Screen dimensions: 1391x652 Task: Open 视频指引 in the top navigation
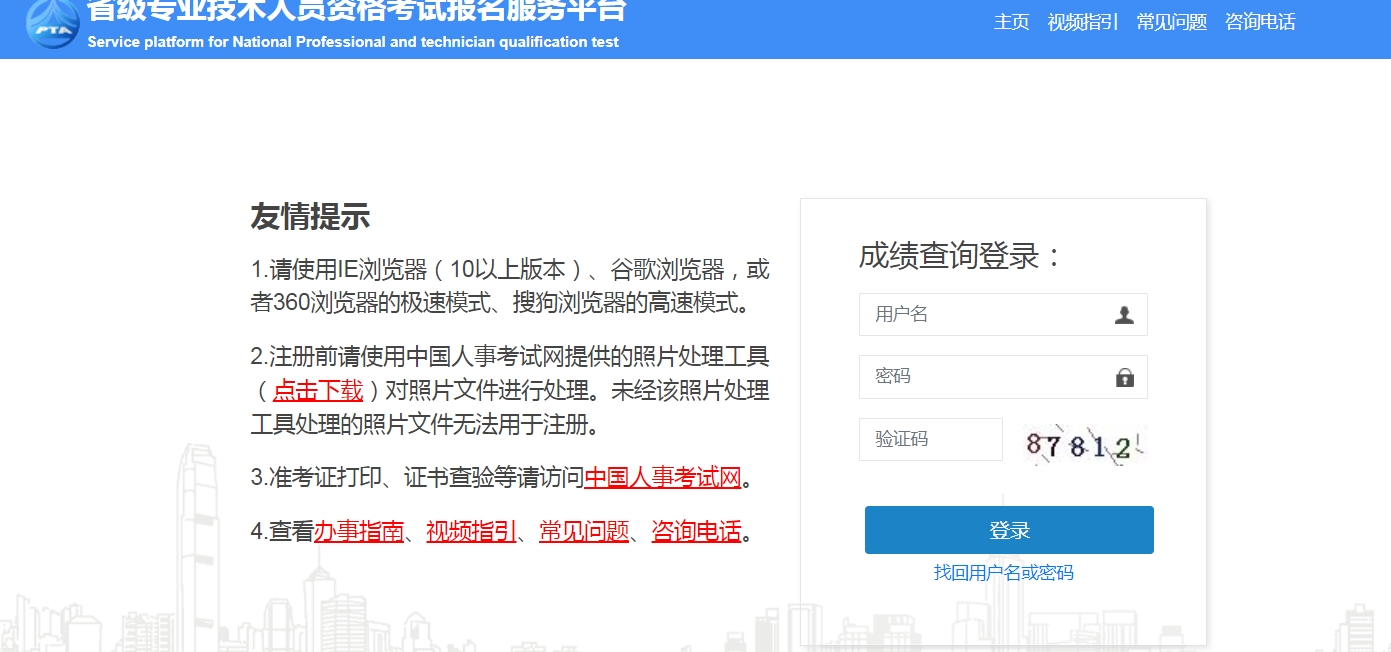[1083, 22]
